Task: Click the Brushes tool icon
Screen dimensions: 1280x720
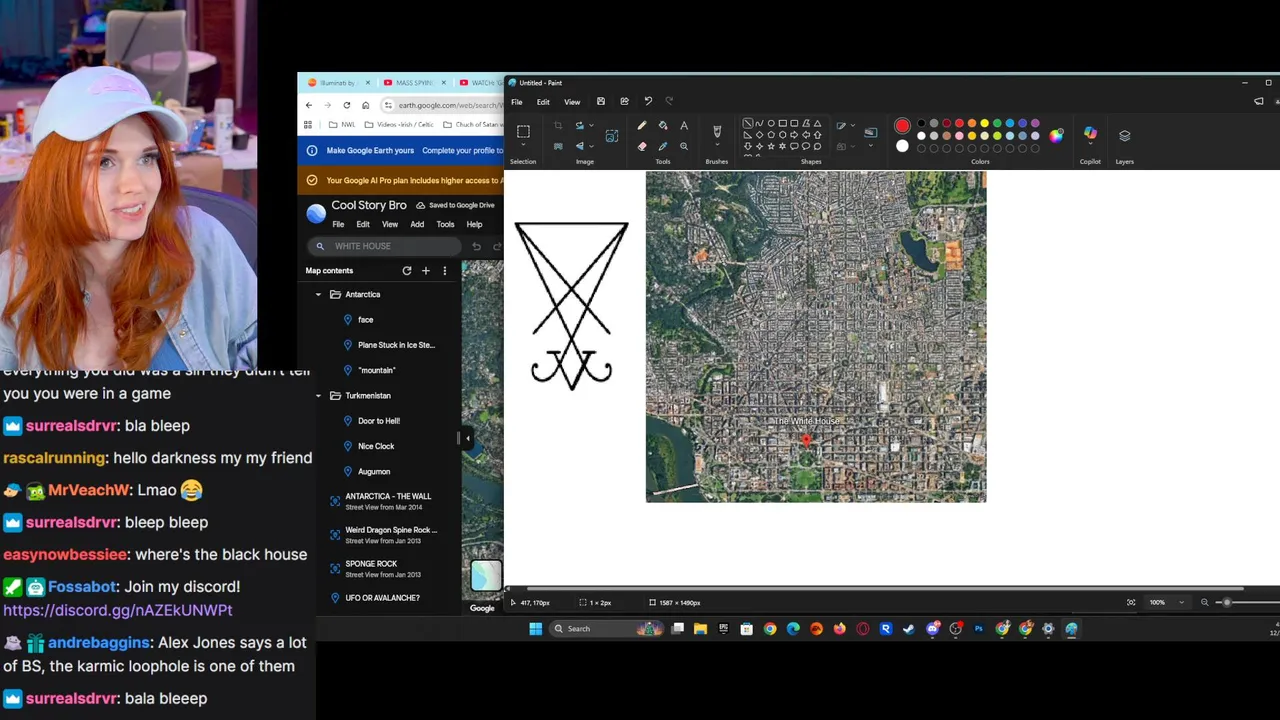Action: [717, 131]
